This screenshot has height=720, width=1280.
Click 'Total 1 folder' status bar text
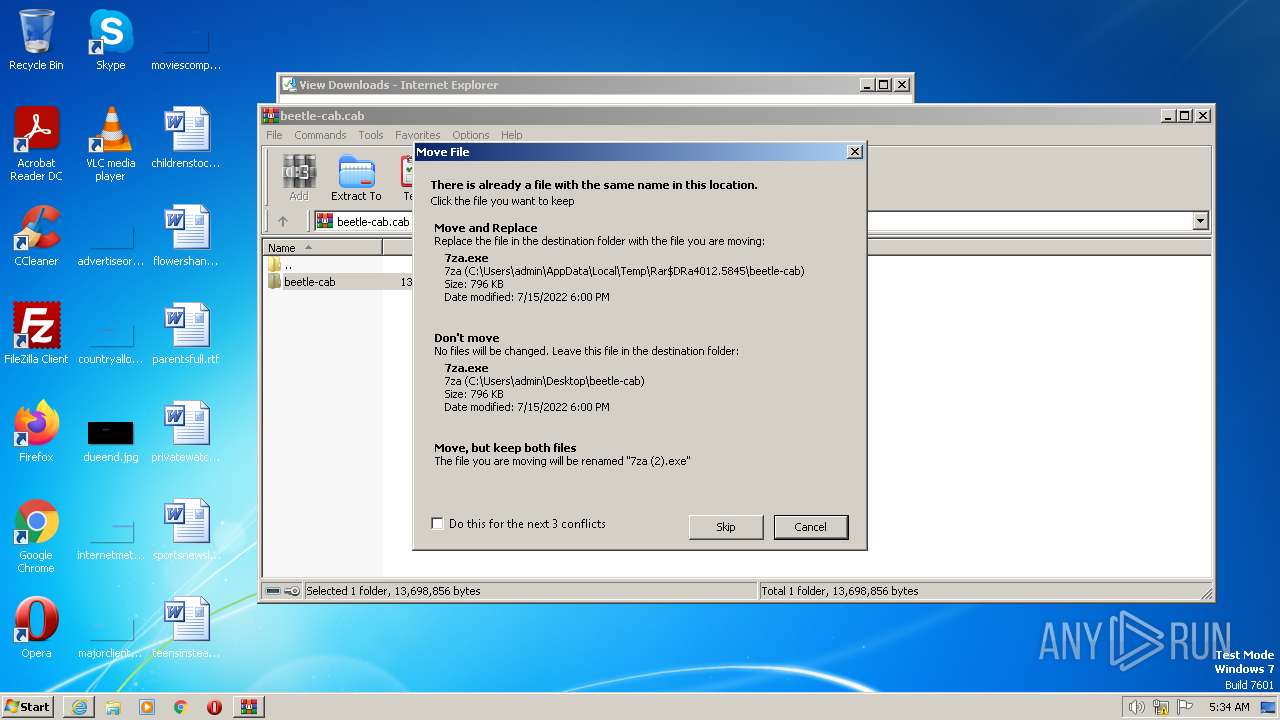pyautogui.click(x=840, y=591)
